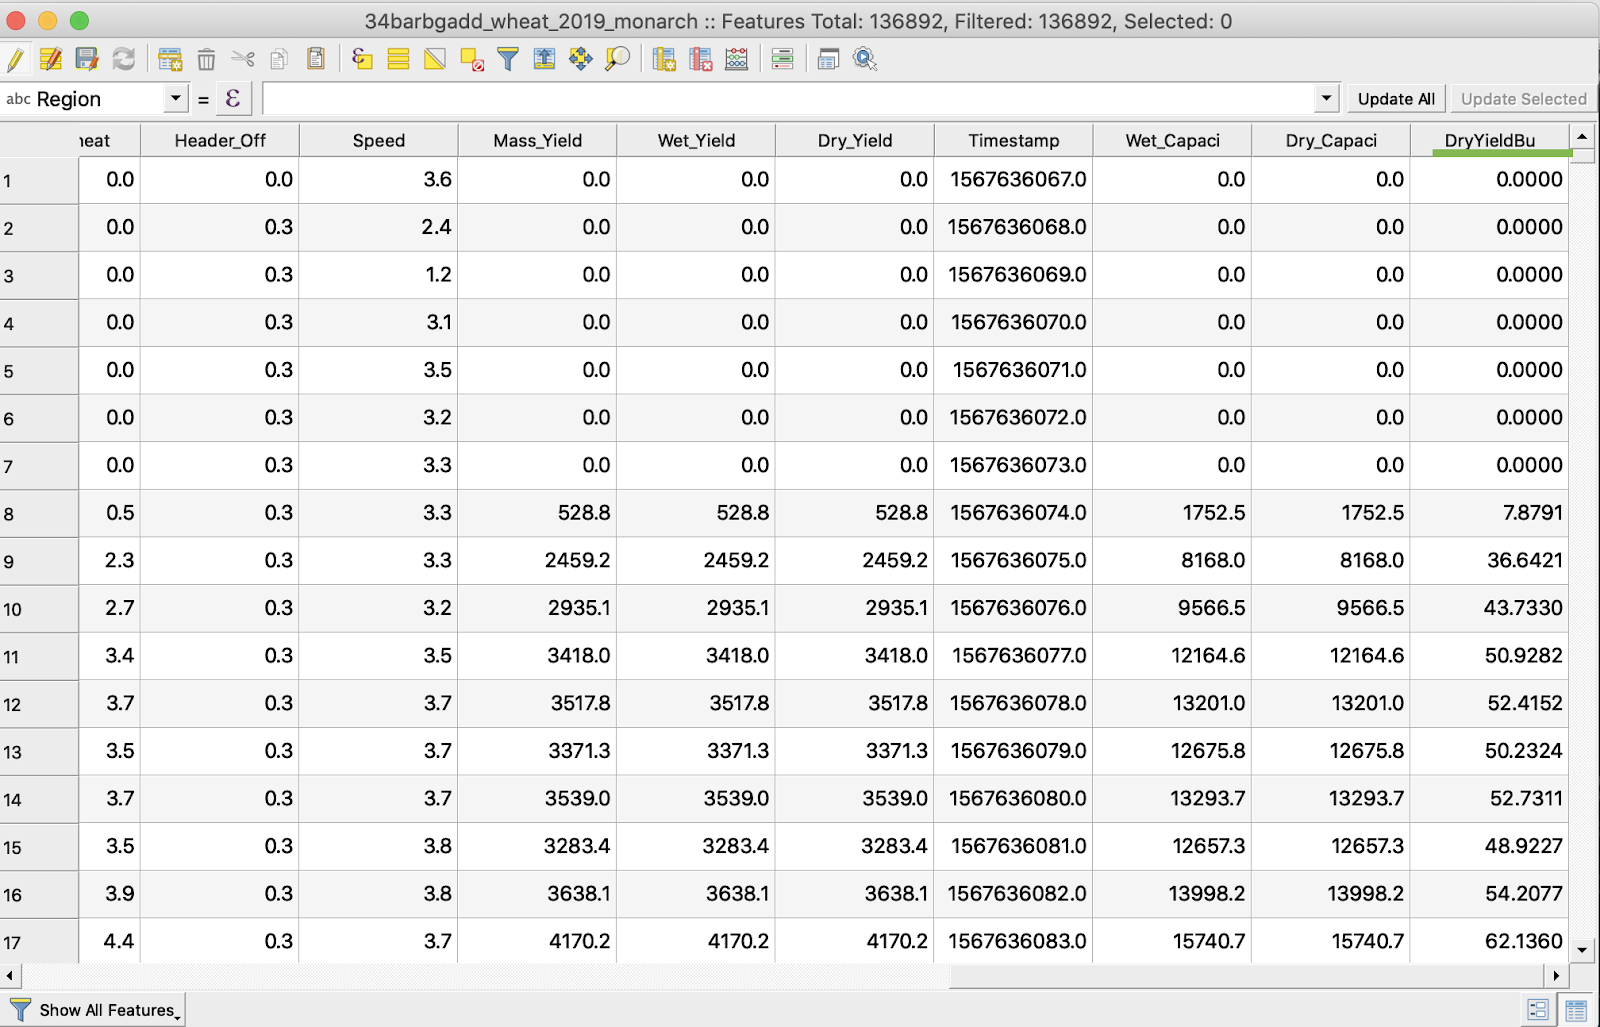Viewport: 1600px width, 1027px height.
Task: Sort by the Dry_Yield column header
Action: coord(855,140)
